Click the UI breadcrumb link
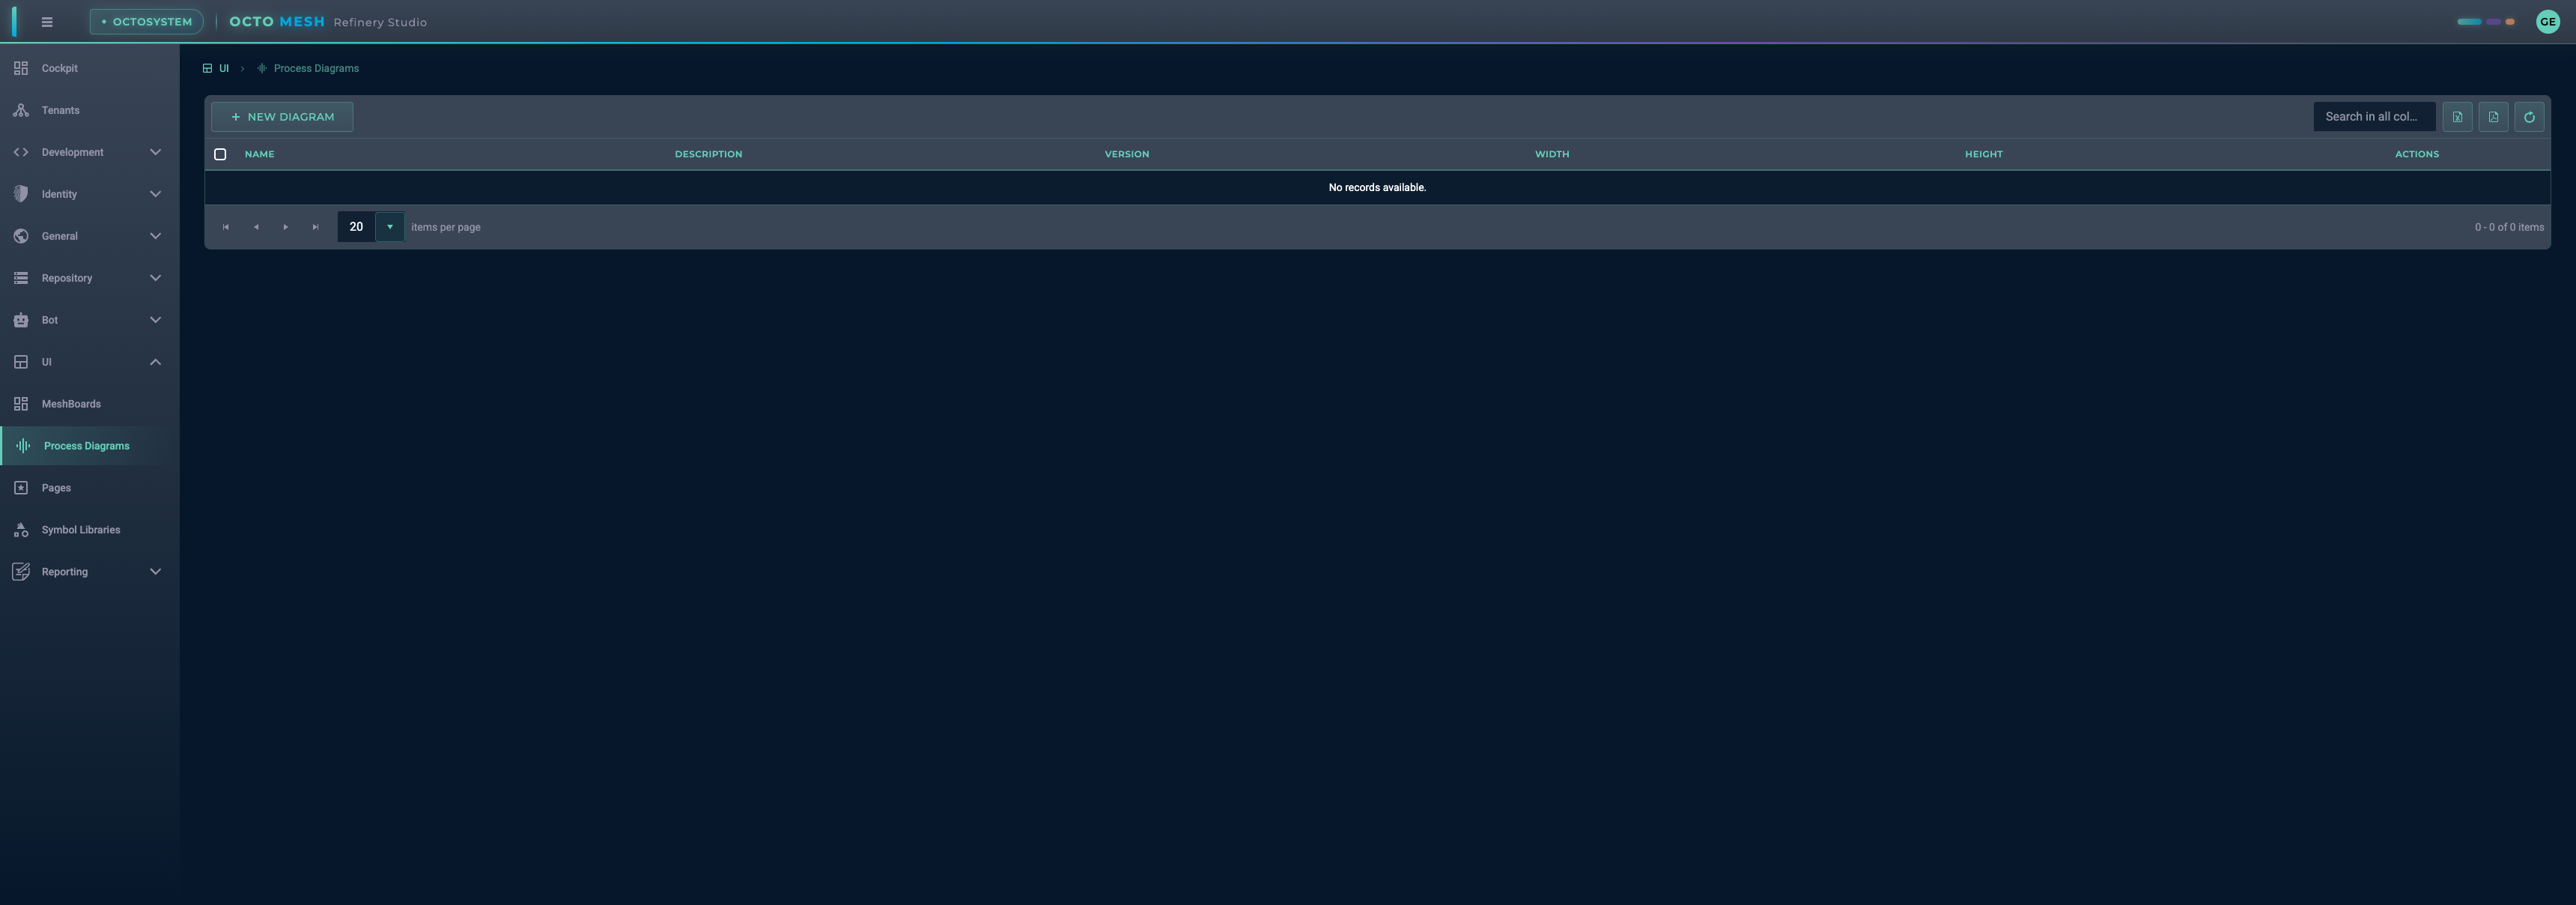 (x=223, y=69)
